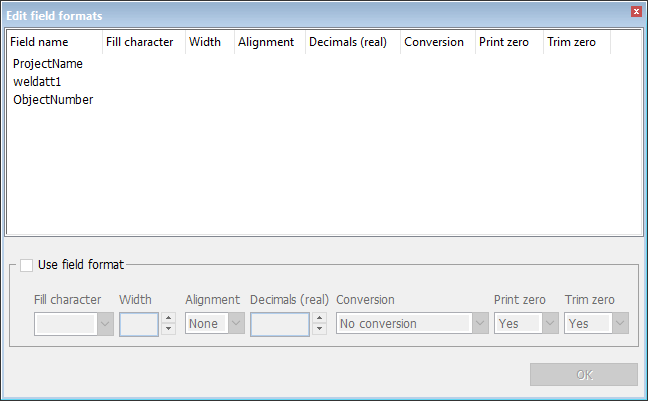
Task: Open the Trim zero dropdown
Action: [x=620, y=323]
